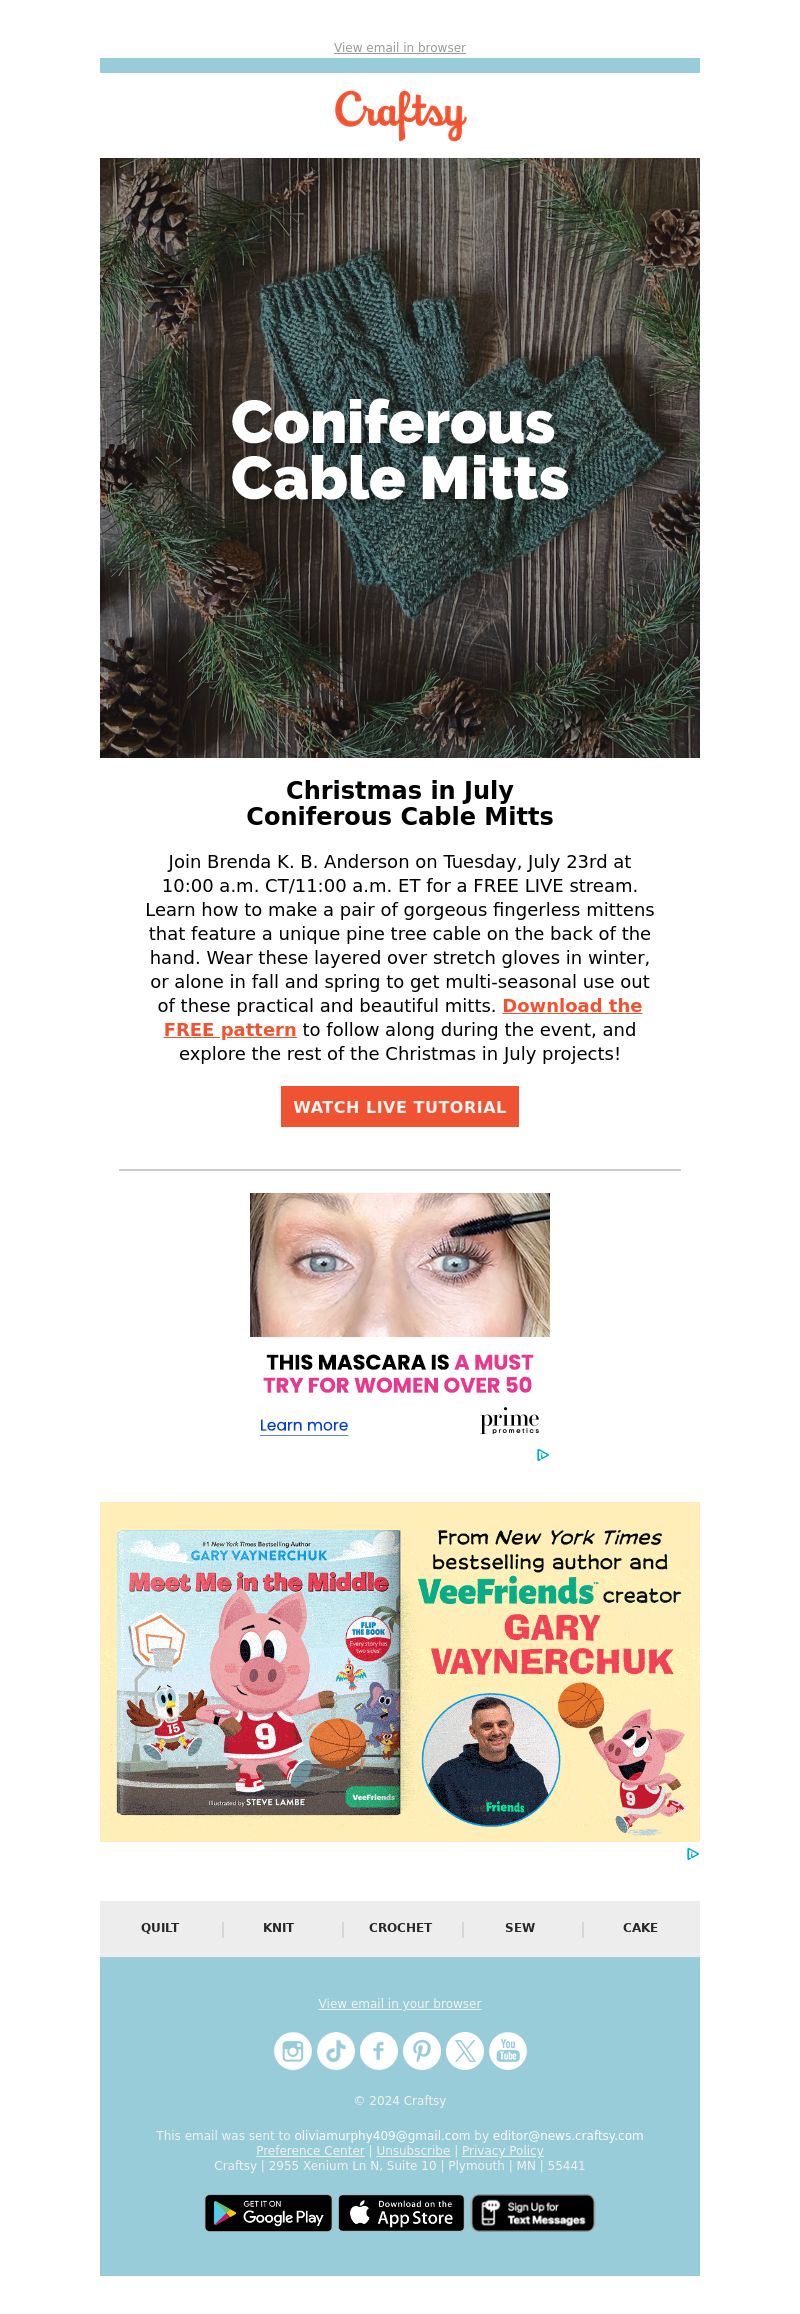The width and height of the screenshot is (800, 2314).
Task: Click the WATCH LIVE TUTORIAL button
Action: [x=400, y=1106]
